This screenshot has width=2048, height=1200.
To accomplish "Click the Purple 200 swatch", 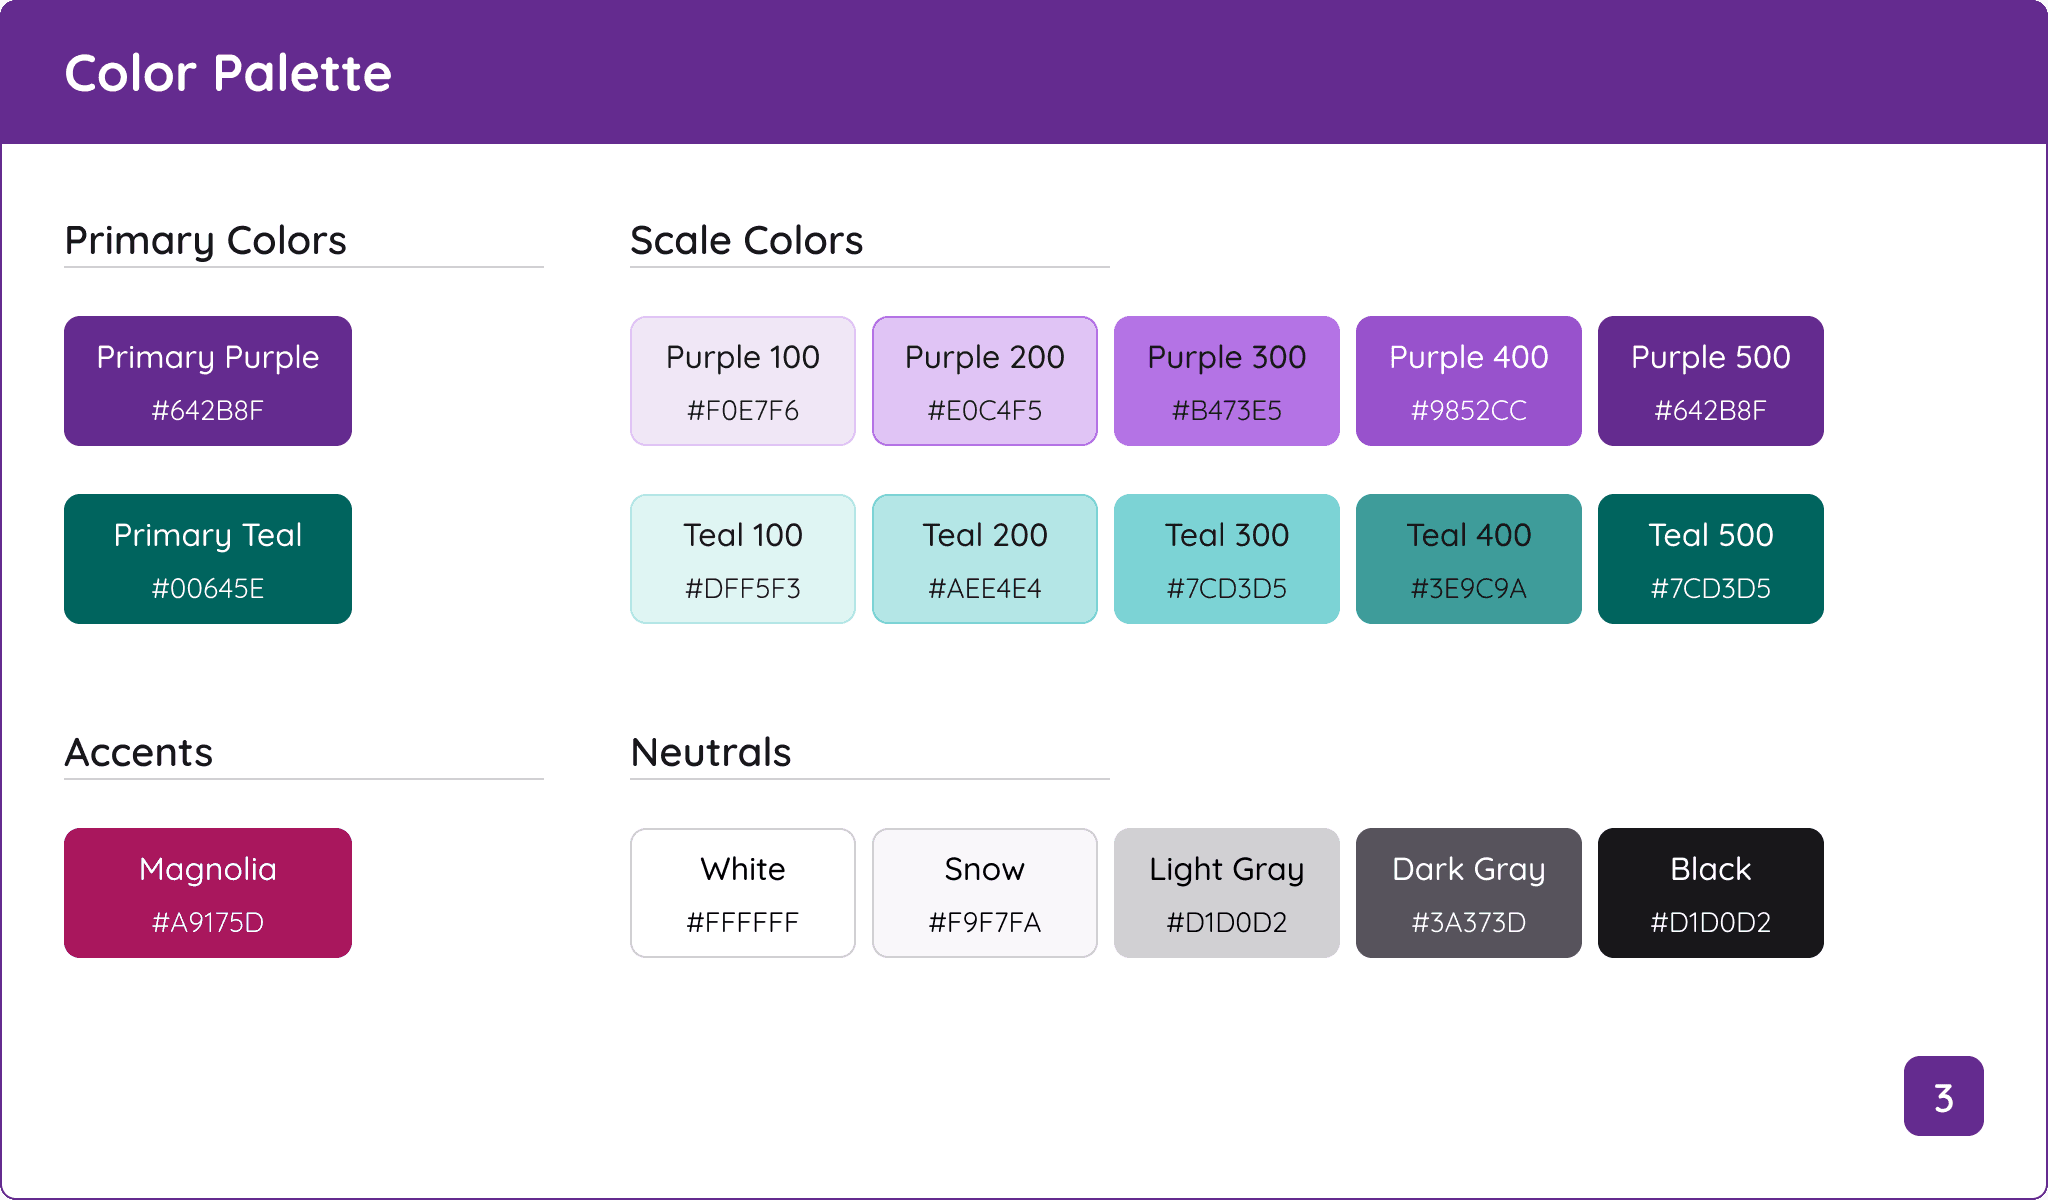I will (x=984, y=381).
